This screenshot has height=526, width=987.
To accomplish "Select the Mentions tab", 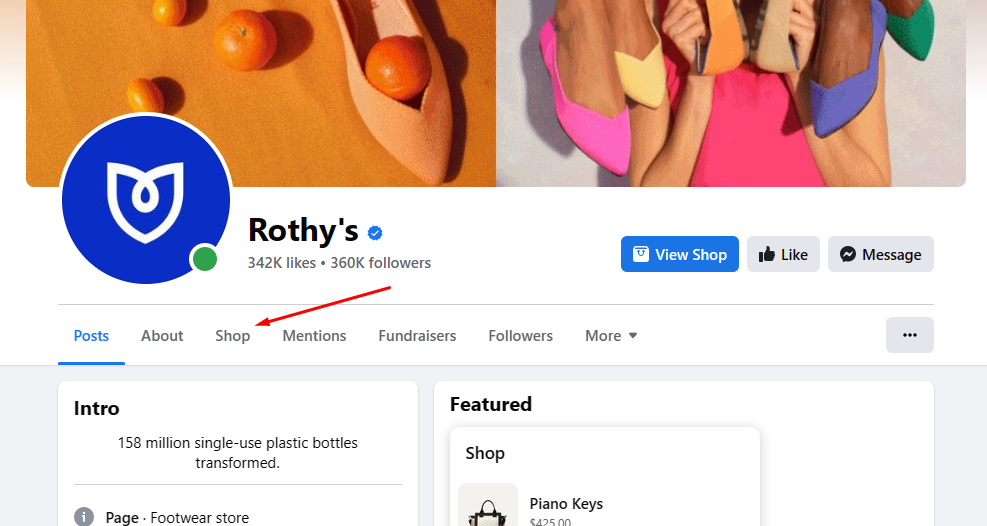I will (x=314, y=335).
